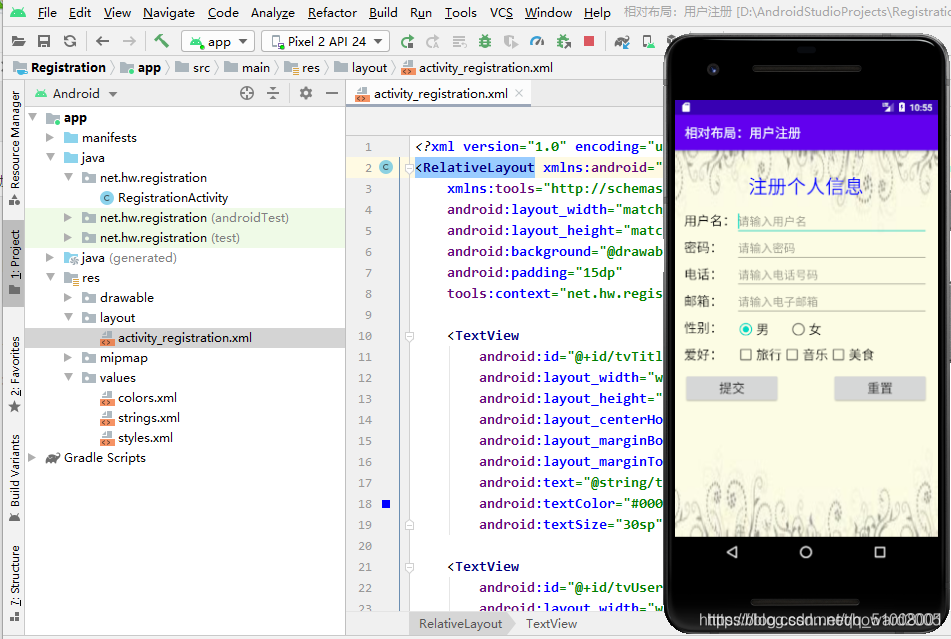
Task: Click the Run with Coverage icon
Action: click(511, 41)
